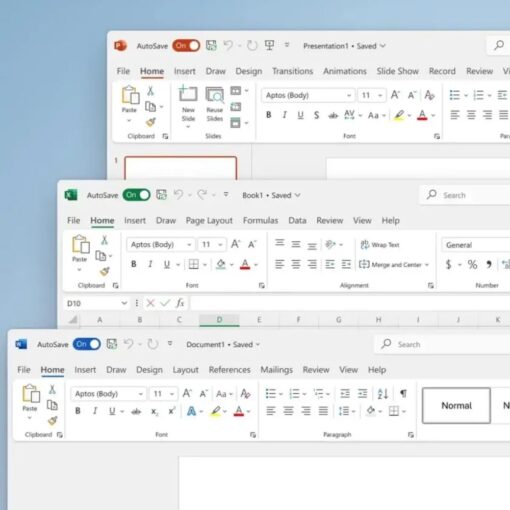The width and height of the screenshot is (510, 510).
Task: Click the Insert Function fx icon
Action: (180, 303)
